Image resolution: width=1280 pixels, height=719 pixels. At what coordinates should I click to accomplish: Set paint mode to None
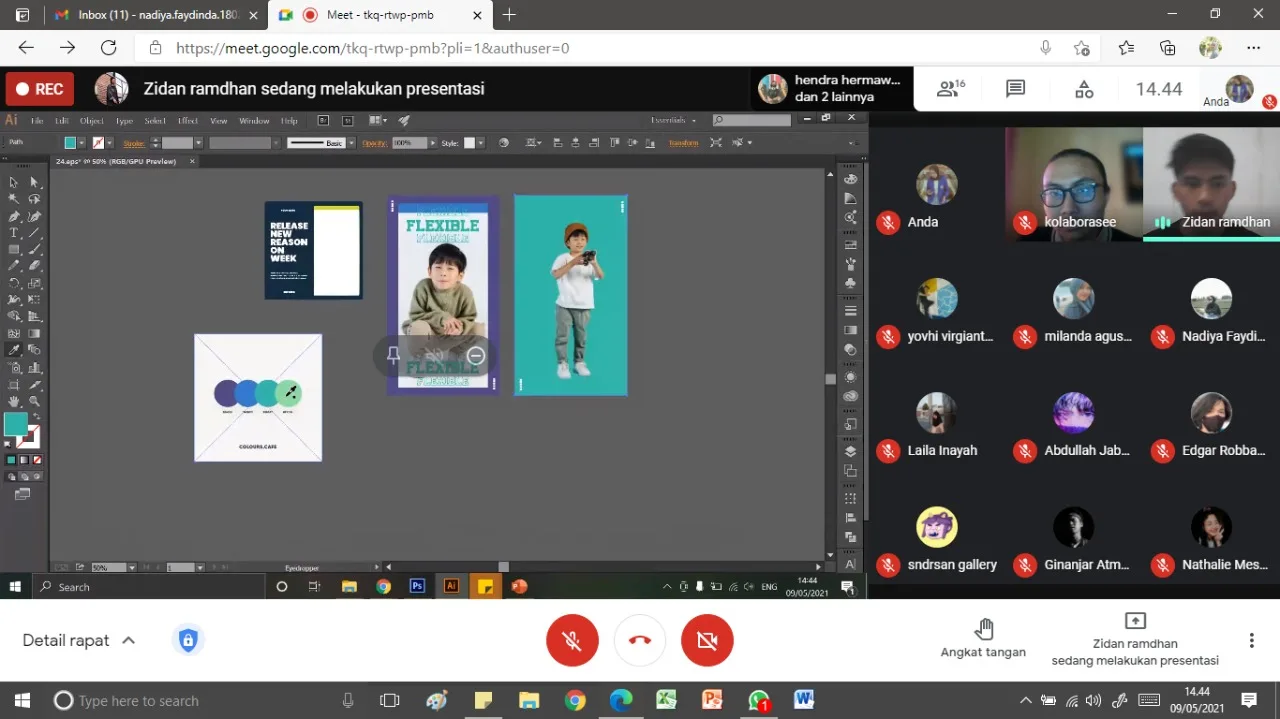(x=36, y=460)
